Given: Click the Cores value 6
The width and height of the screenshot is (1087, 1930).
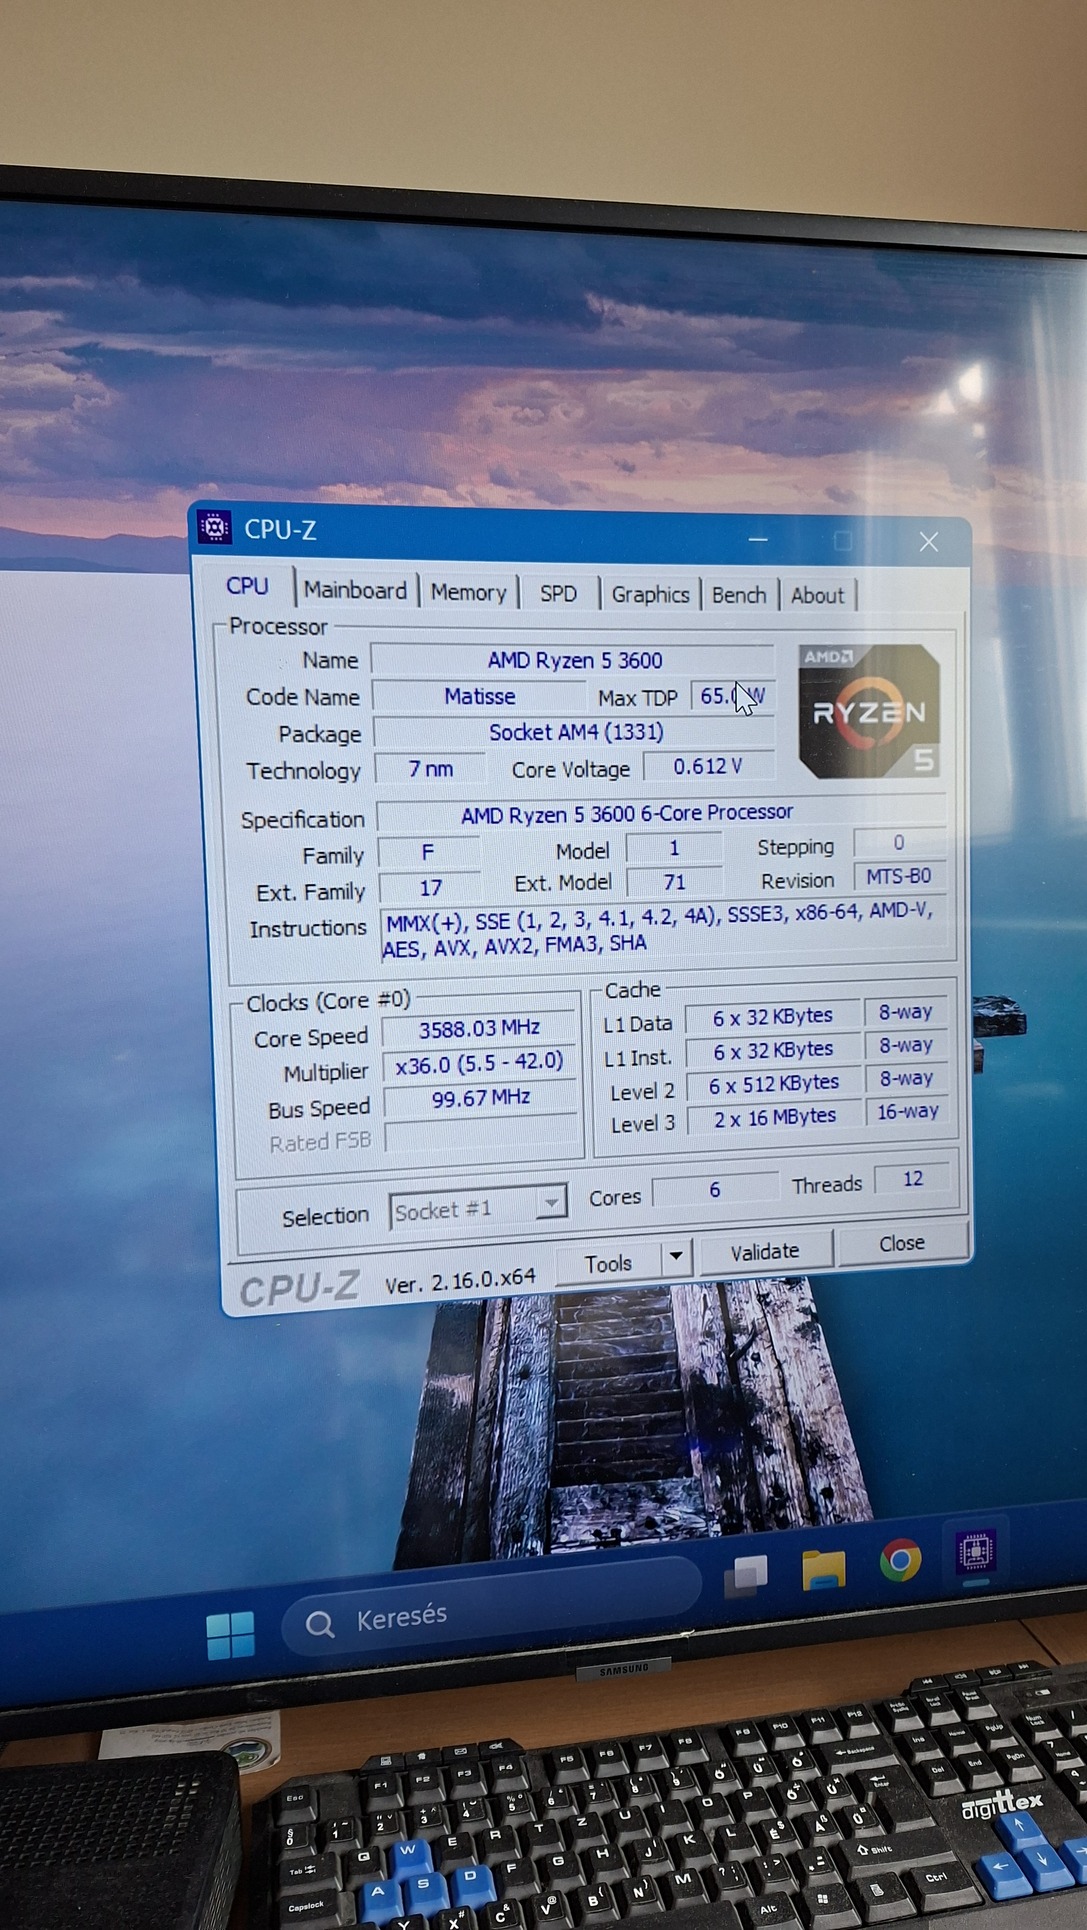Looking at the screenshot, I should tap(714, 1190).
